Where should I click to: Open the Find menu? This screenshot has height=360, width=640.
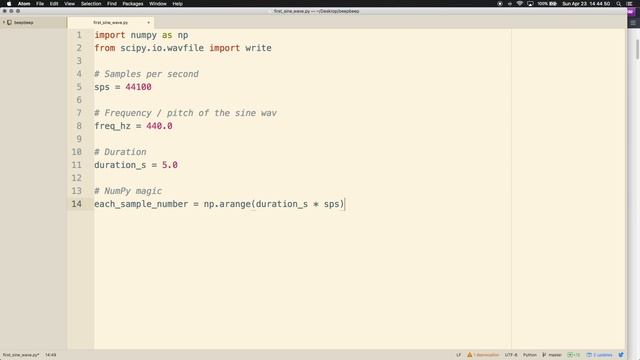pyautogui.click(x=112, y=4)
